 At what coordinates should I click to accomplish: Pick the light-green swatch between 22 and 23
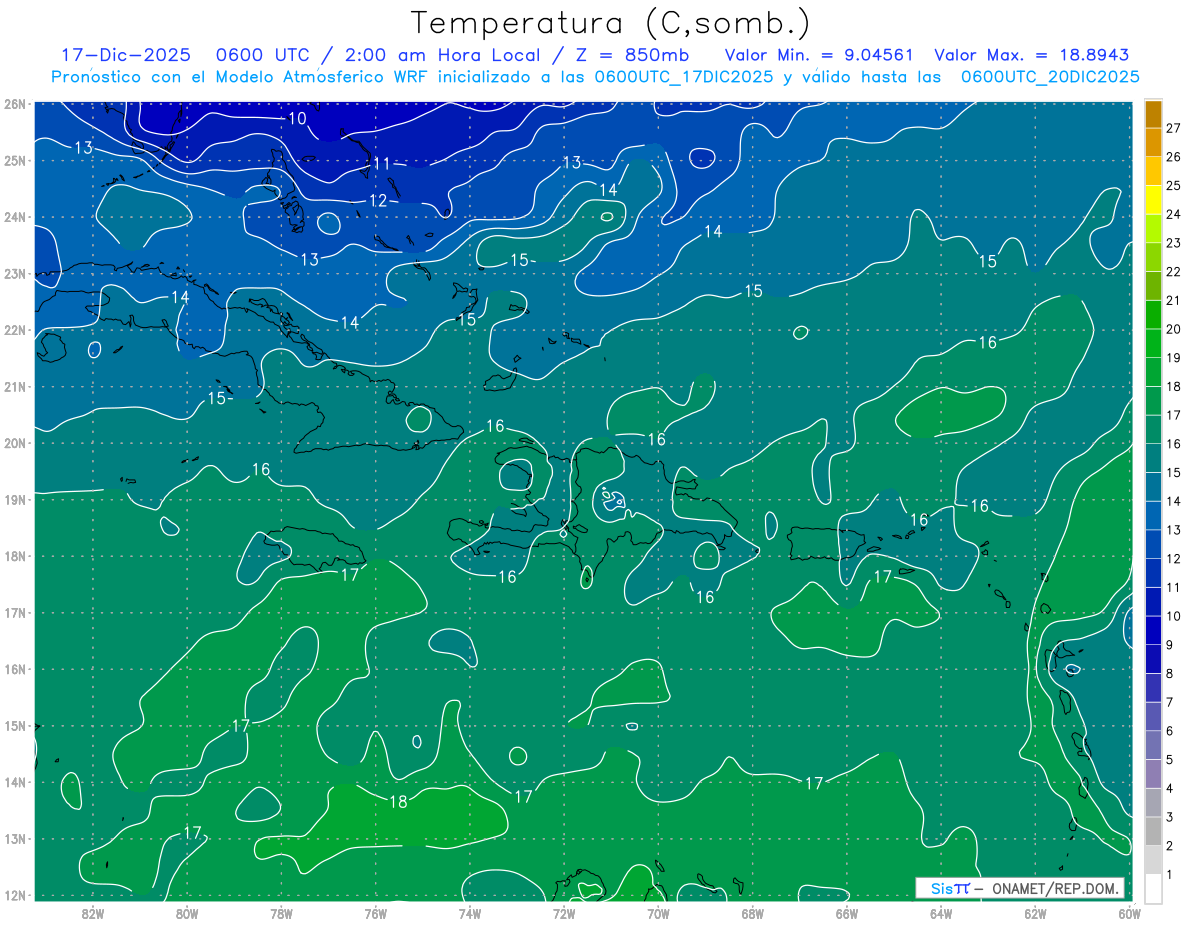click(x=1153, y=258)
